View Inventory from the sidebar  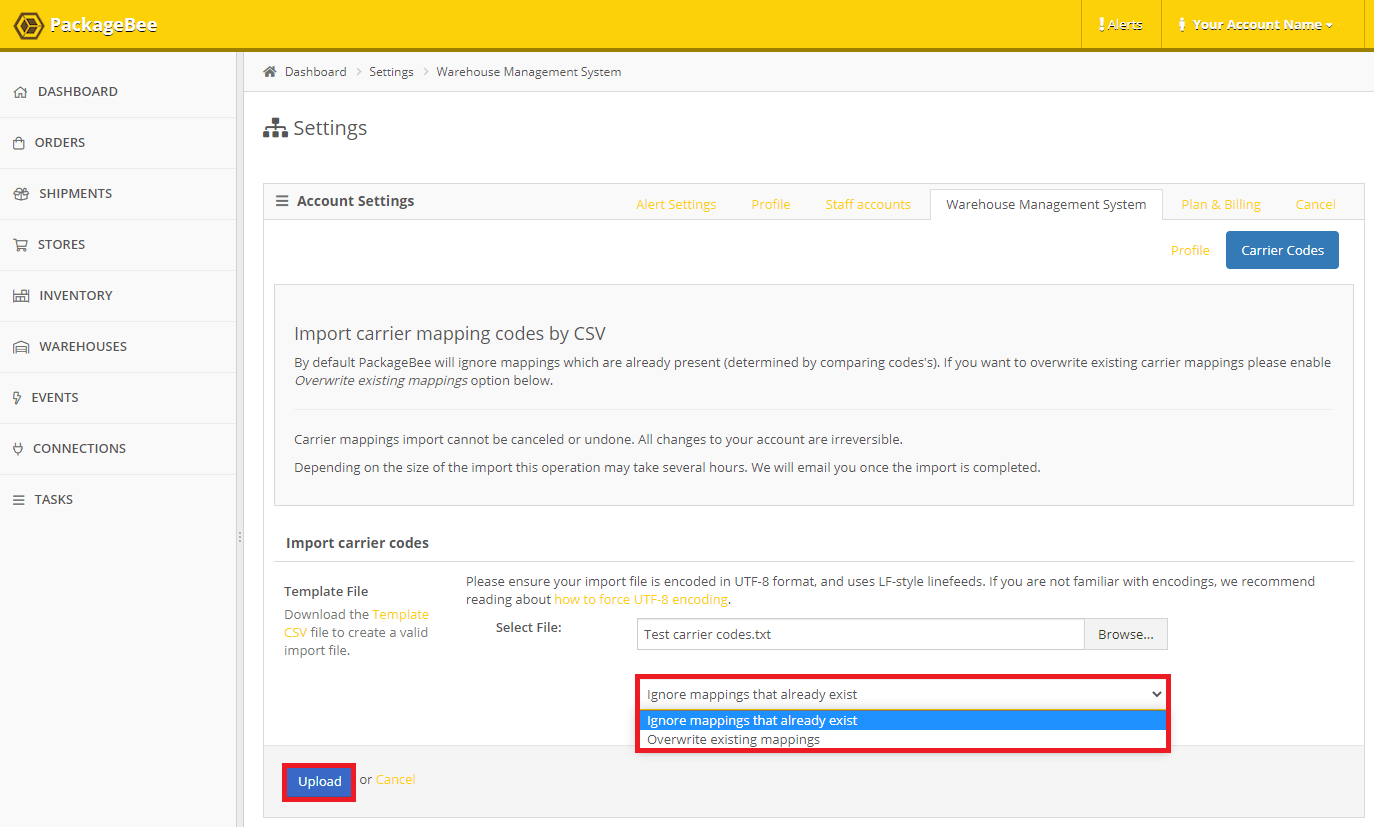pyautogui.click(x=76, y=295)
